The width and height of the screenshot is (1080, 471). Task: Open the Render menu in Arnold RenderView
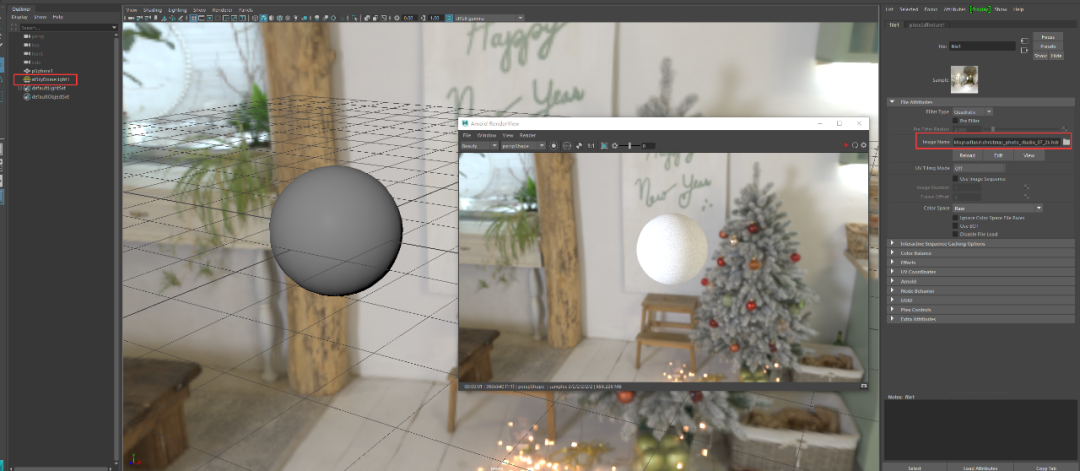(x=528, y=135)
